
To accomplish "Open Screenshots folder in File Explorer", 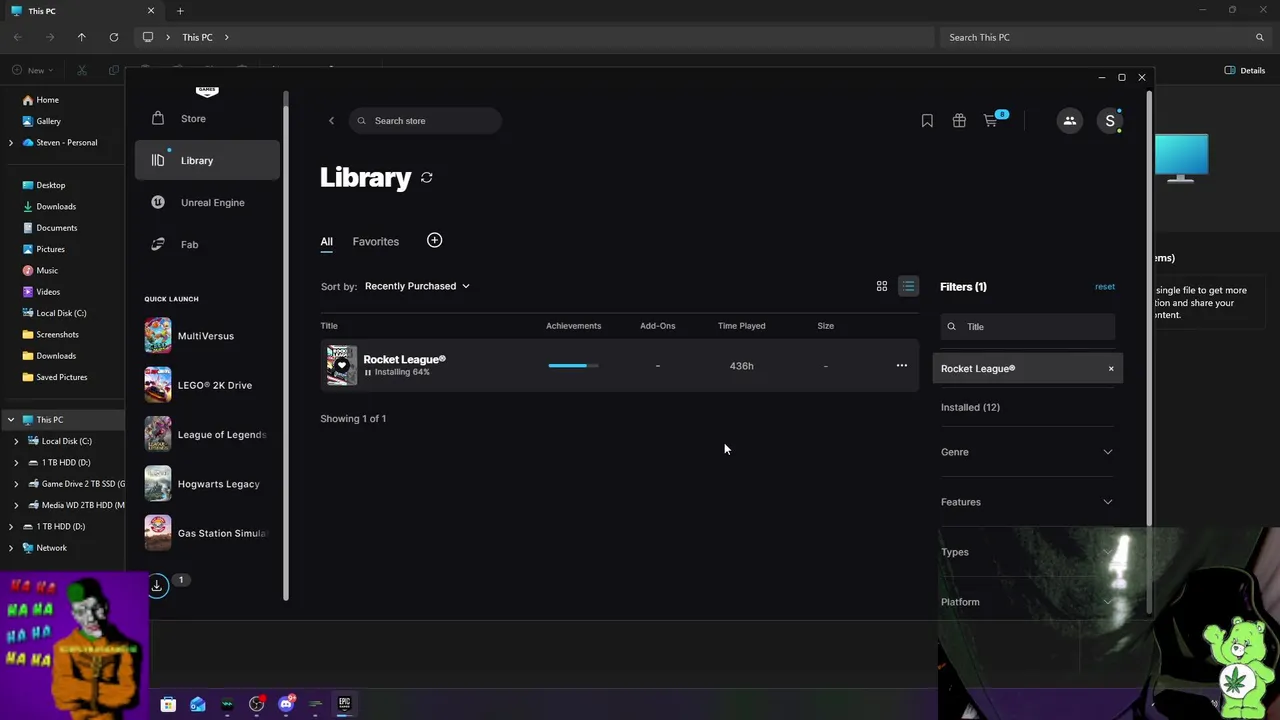I will tap(57, 335).
